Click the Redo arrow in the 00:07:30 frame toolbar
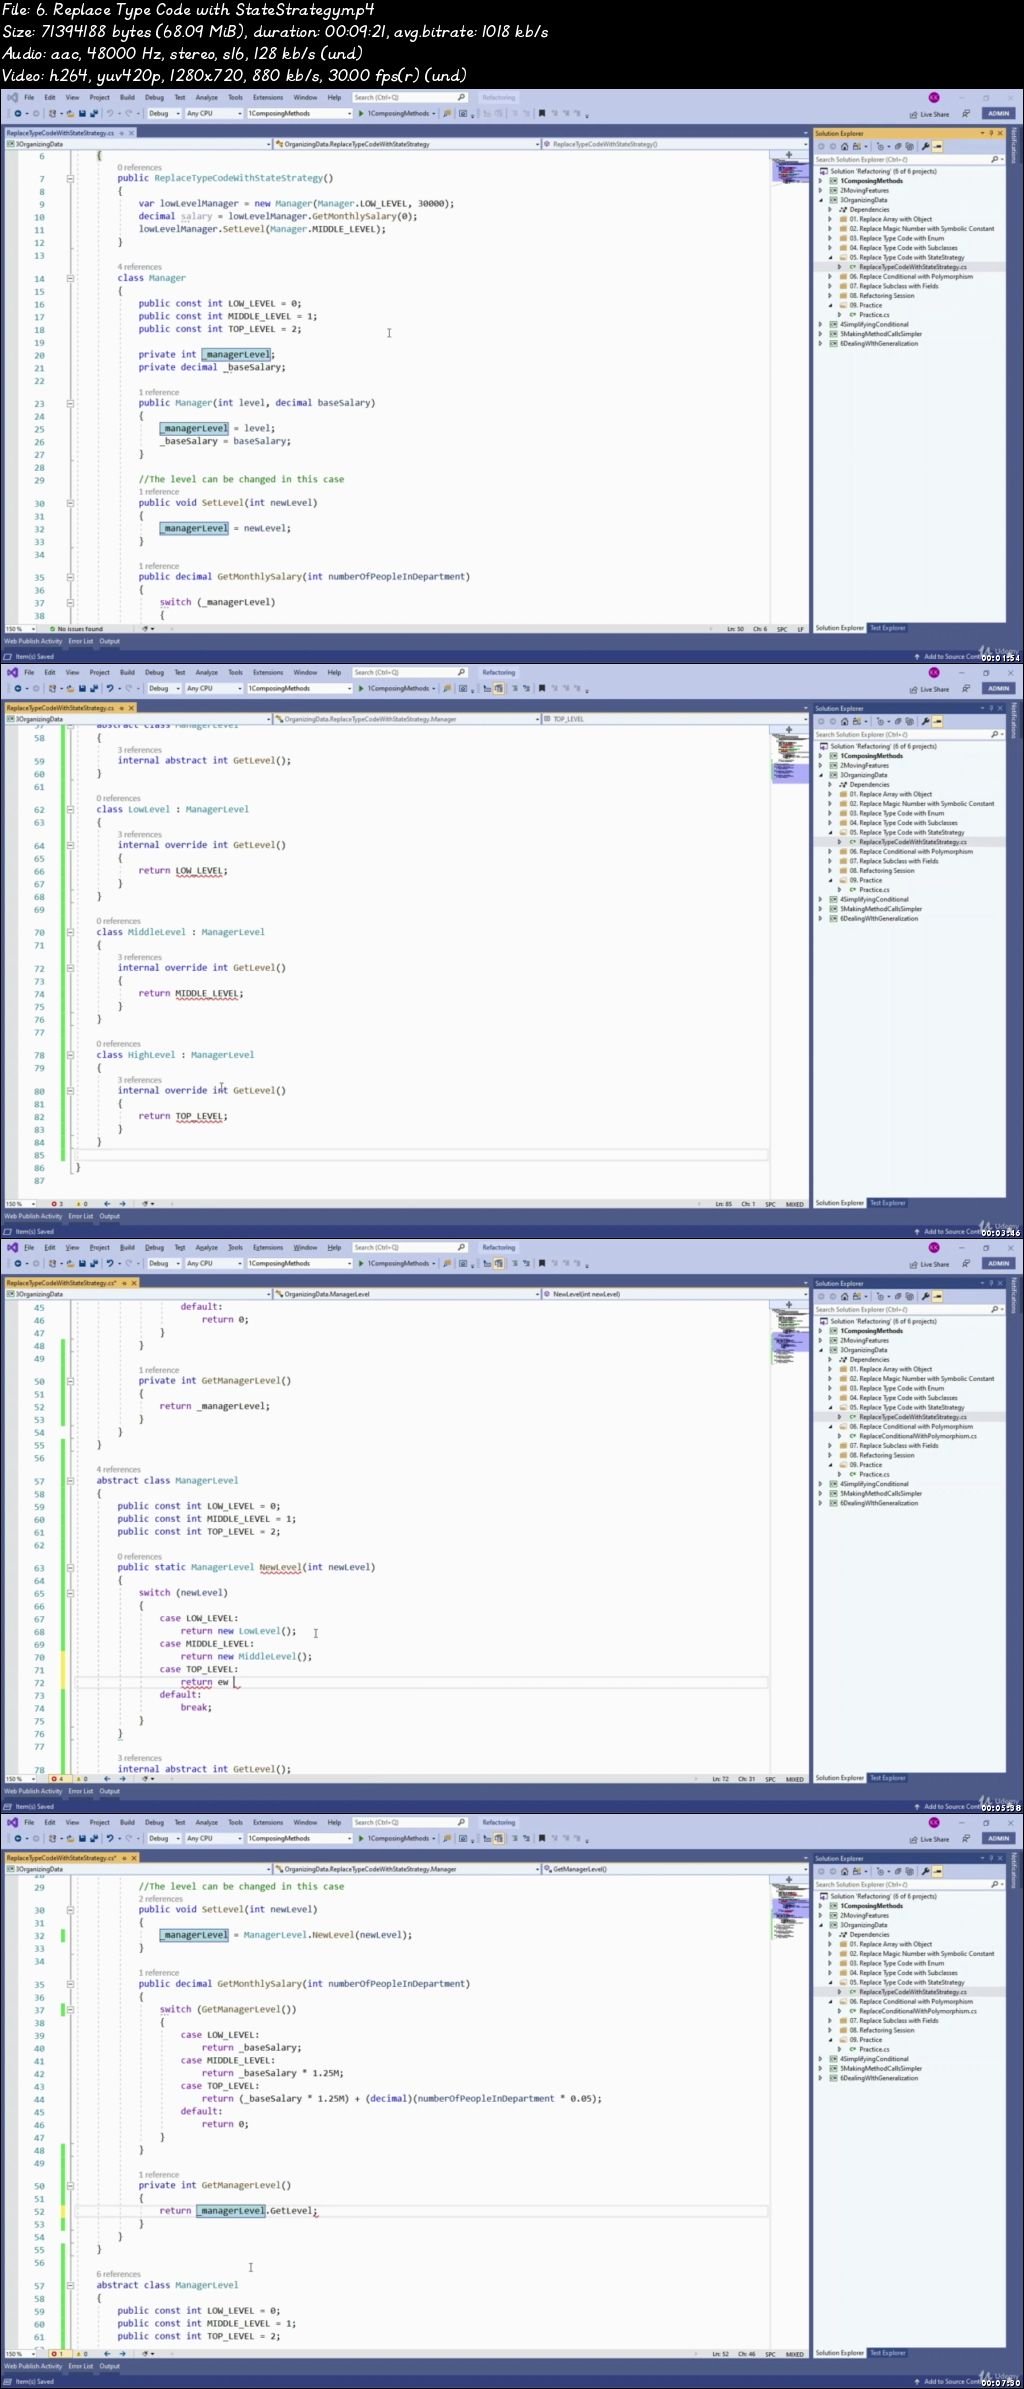Viewport: 1024px width, 2389px height. point(129,1838)
